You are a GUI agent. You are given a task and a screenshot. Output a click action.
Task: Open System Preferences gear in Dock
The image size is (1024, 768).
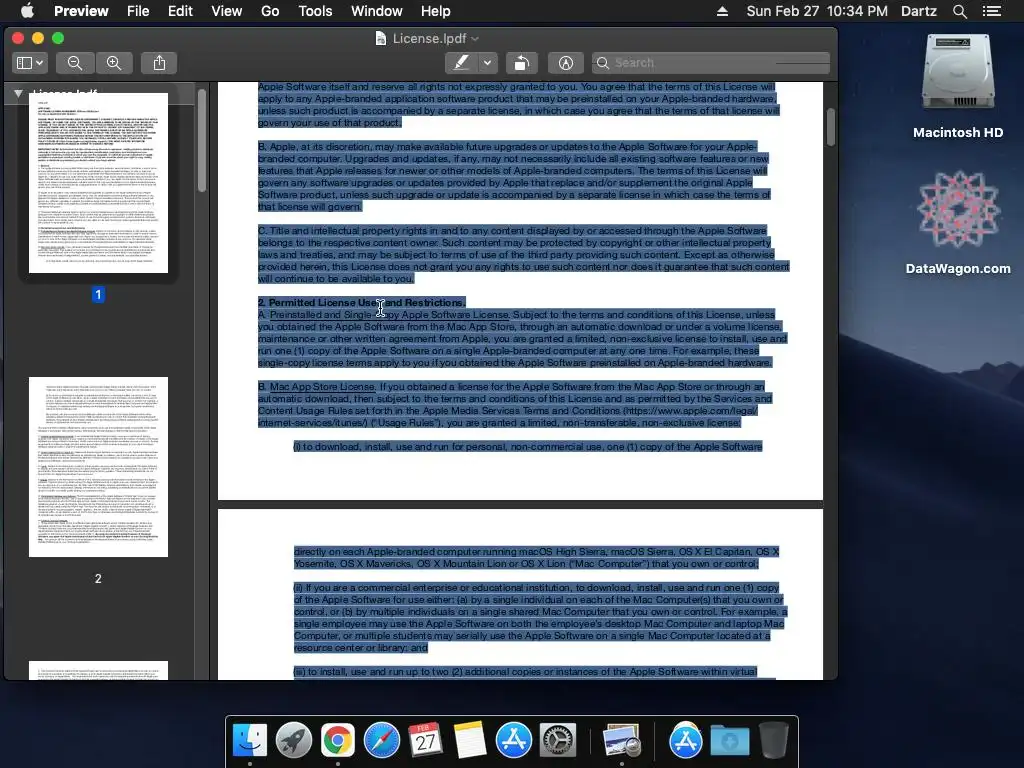click(557, 740)
